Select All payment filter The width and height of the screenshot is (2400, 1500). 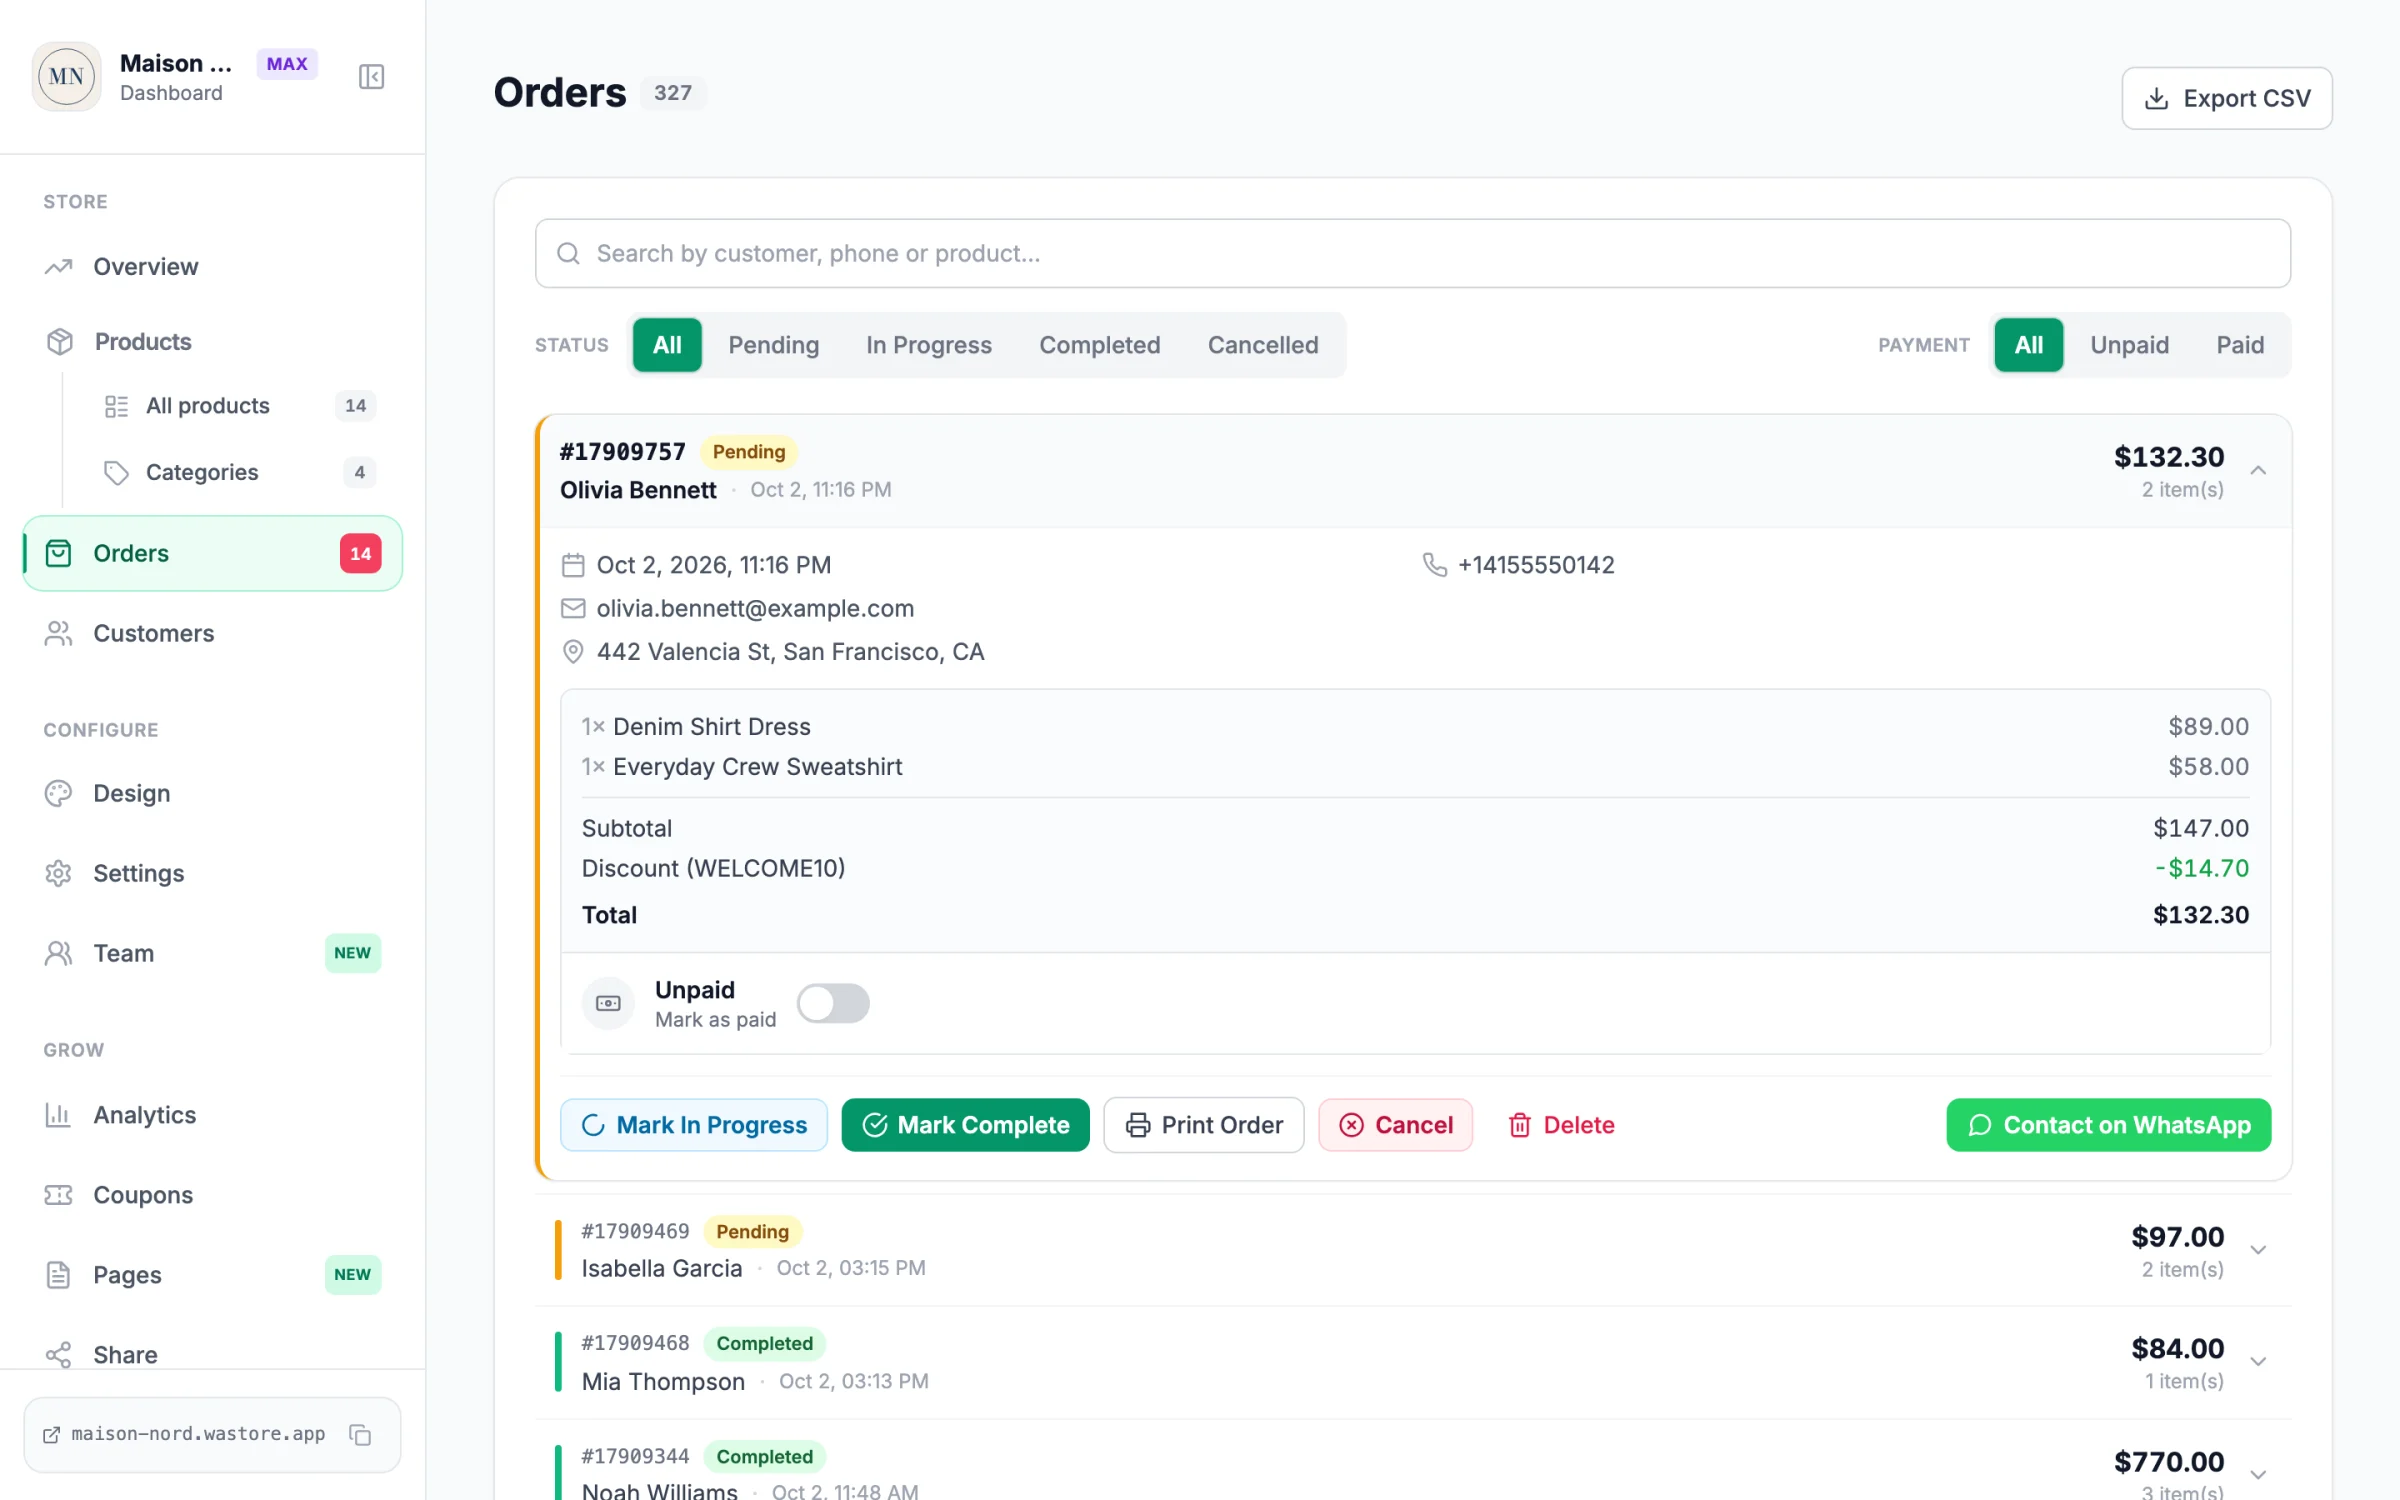[2028, 345]
